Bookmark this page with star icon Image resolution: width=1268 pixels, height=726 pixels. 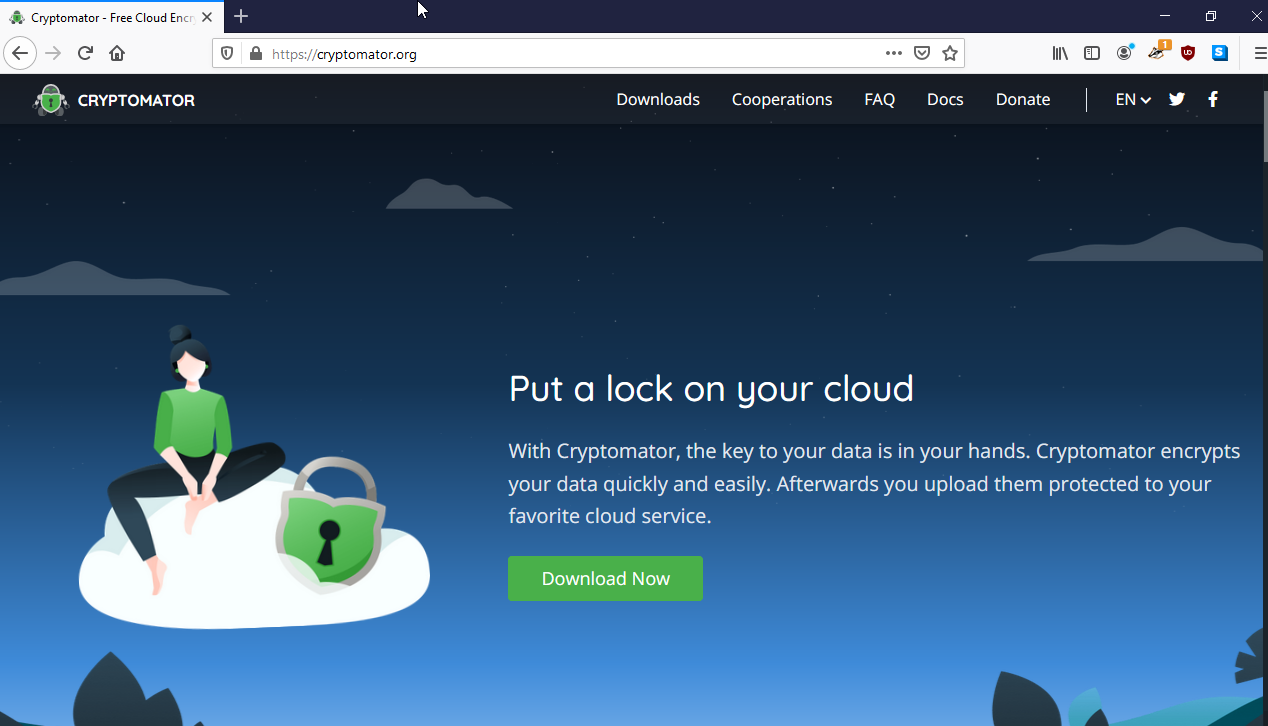[950, 54]
